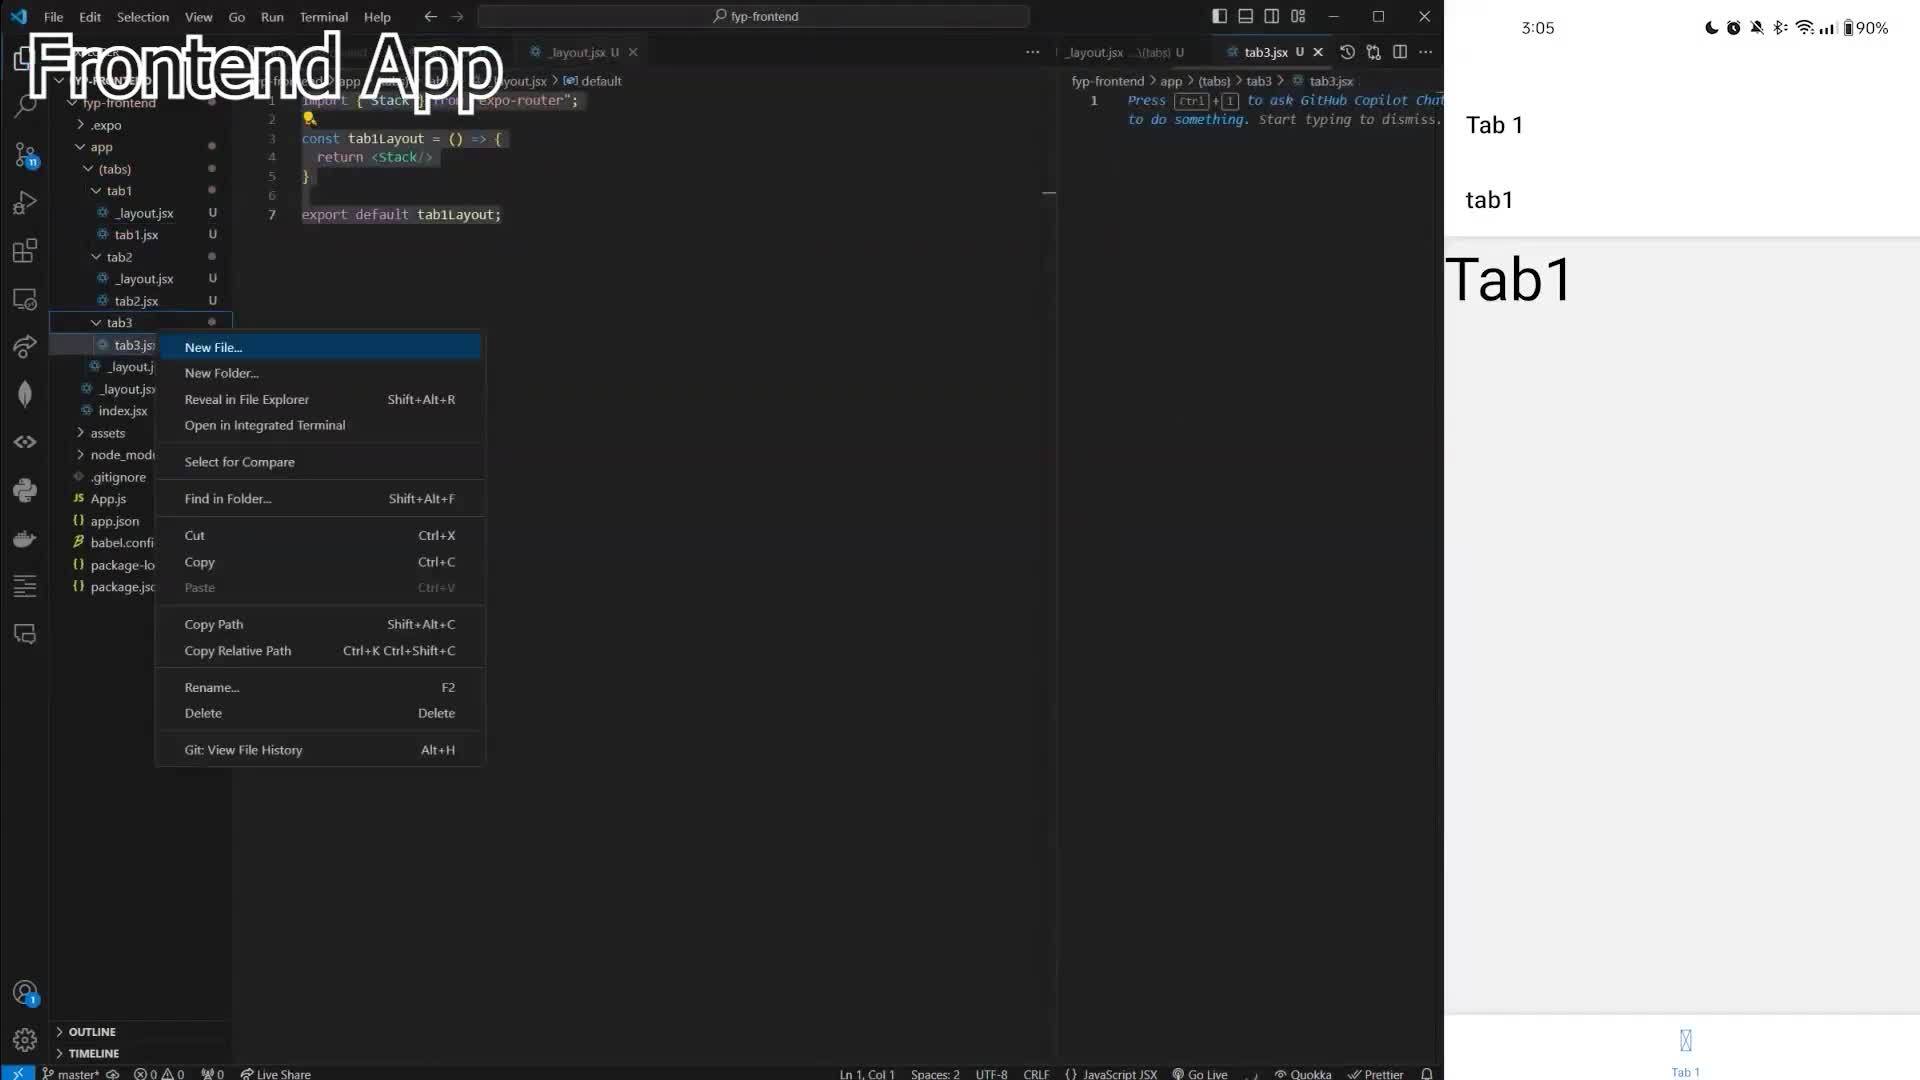1920x1080 pixels.
Task: Open the Search view in activity bar
Action: pyautogui.click(x=25, y=106)
